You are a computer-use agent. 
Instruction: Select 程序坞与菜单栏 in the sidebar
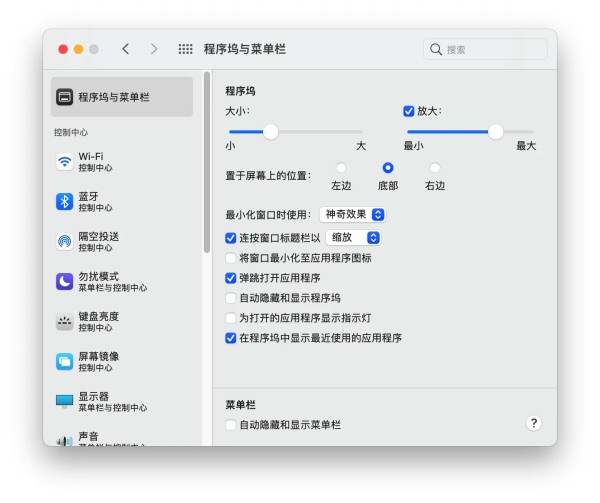(122, 97)
